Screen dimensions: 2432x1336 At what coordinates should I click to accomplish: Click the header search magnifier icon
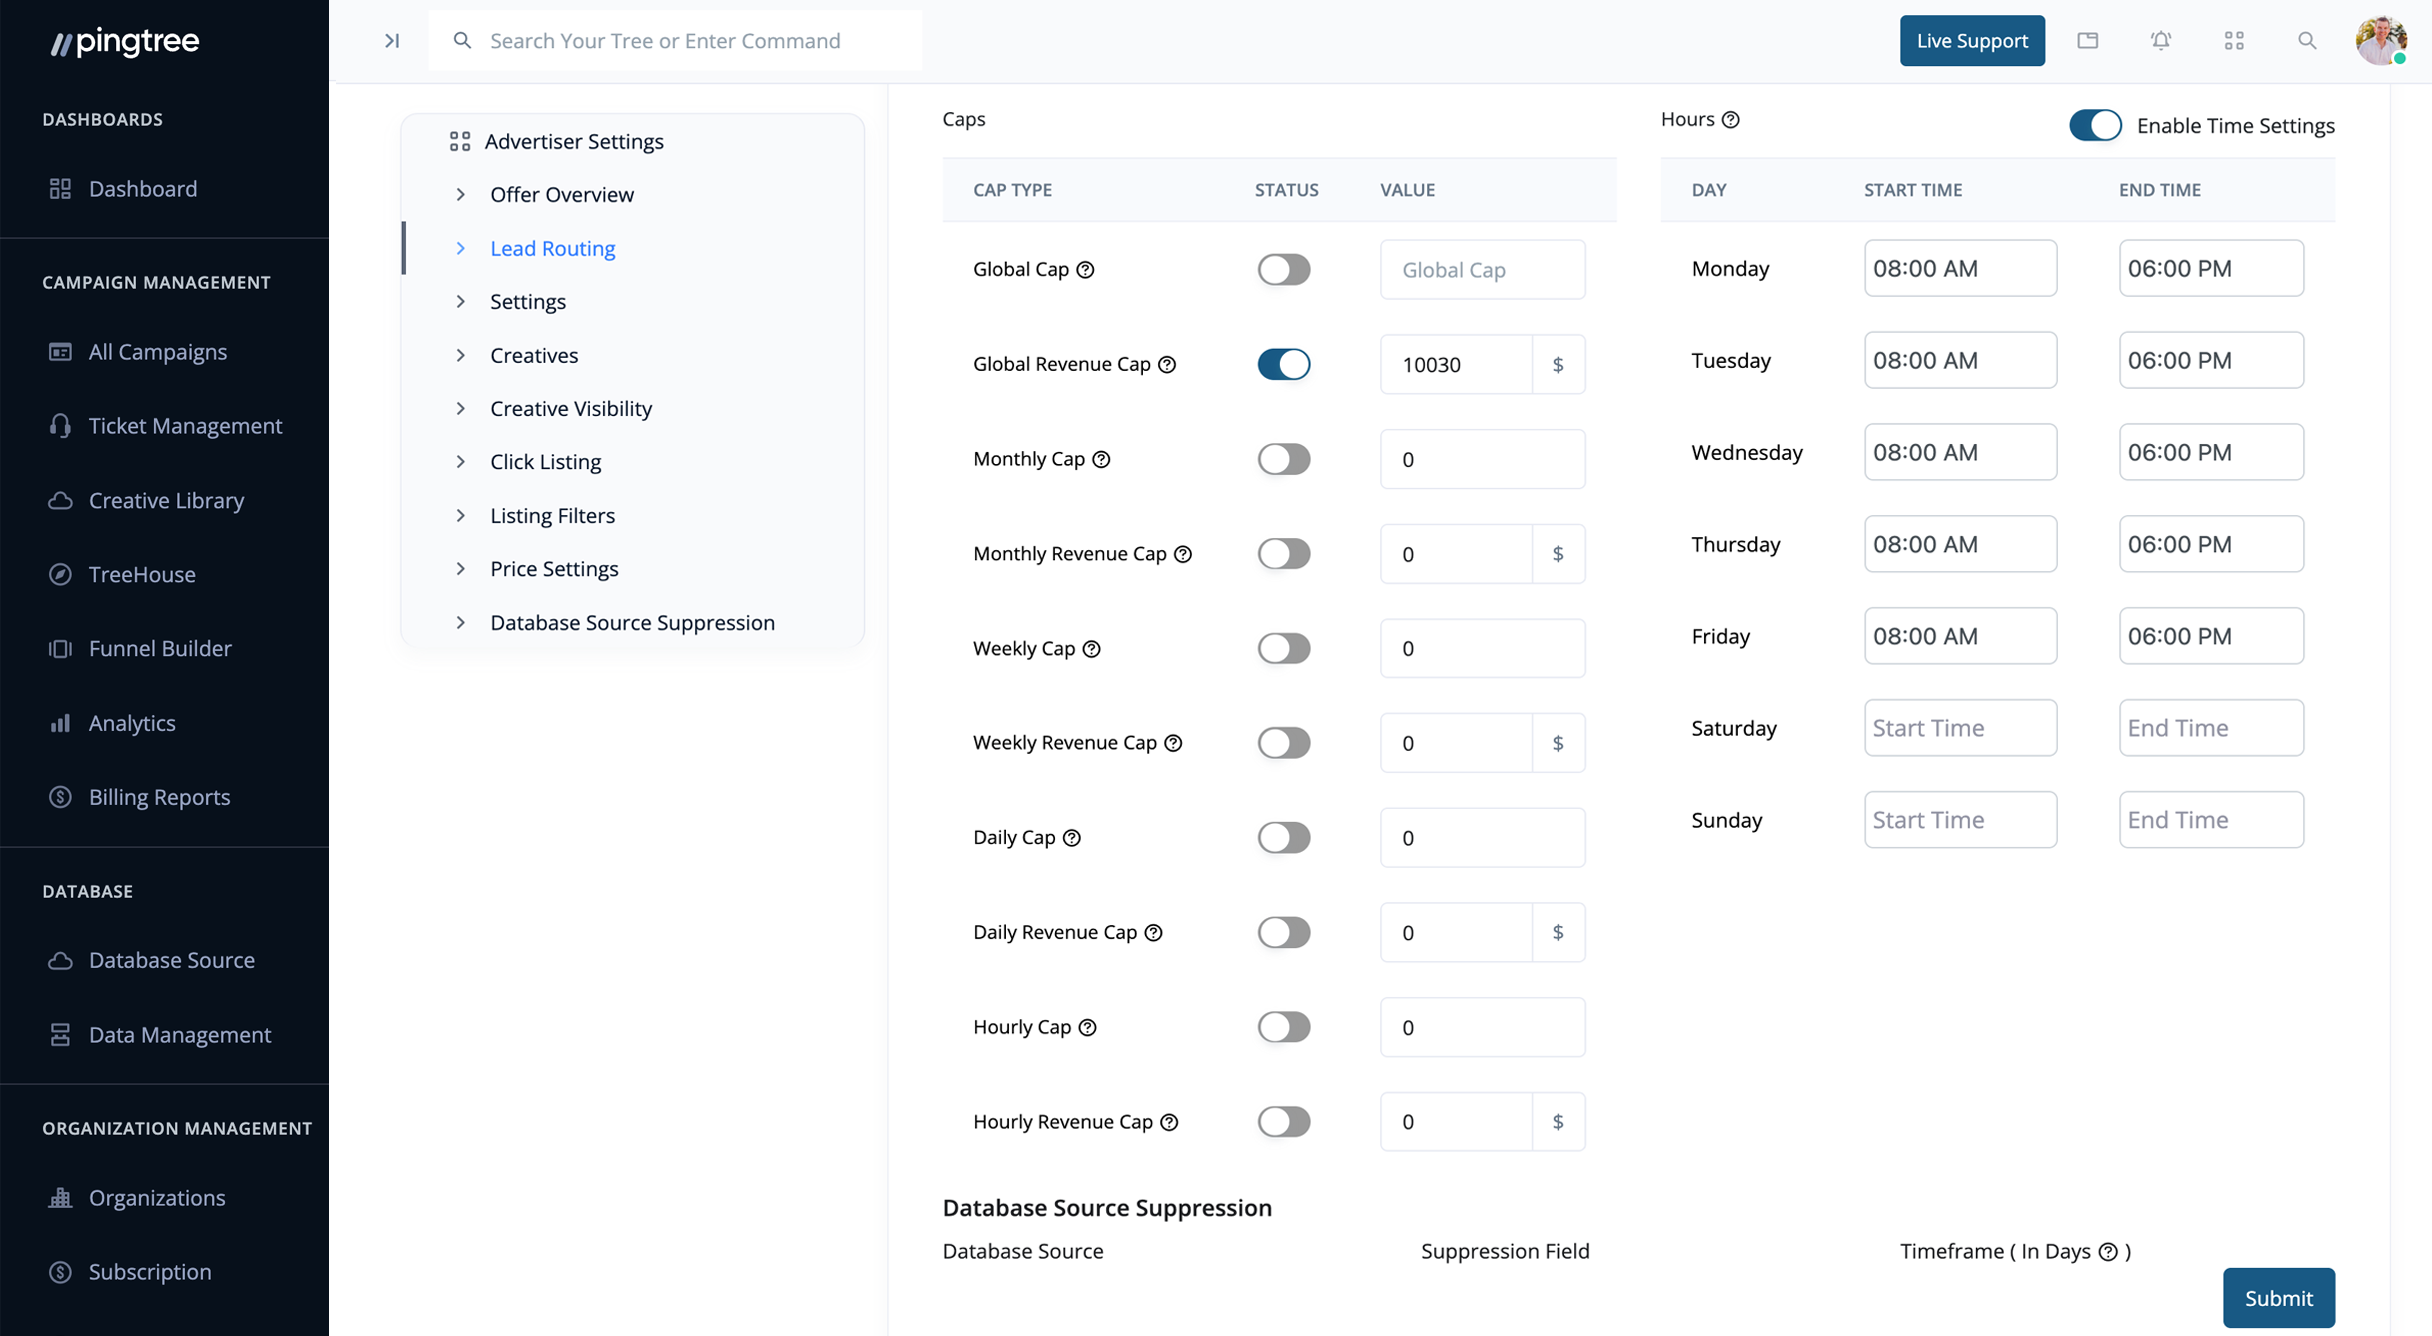(x=2307, y=41)
